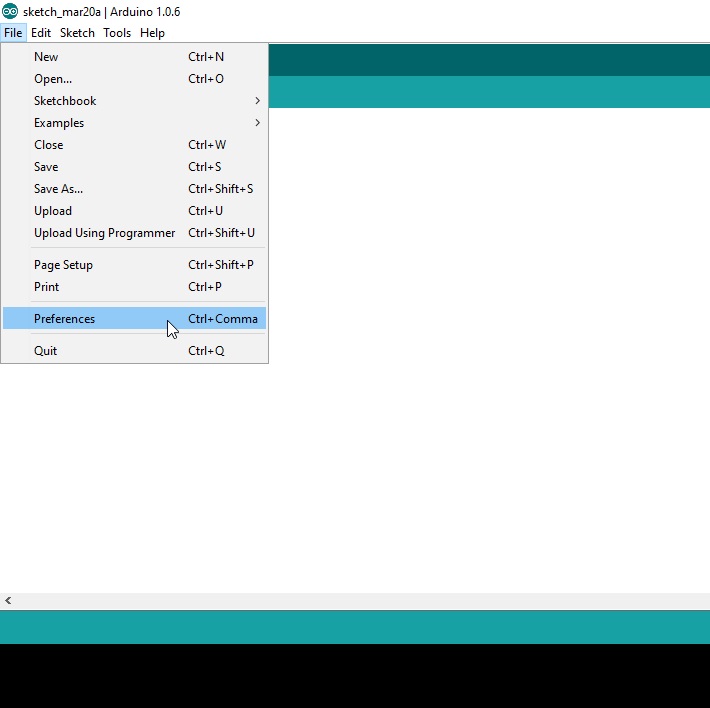Choose Upload Using Programmer
The image size is (710, 708).
click(x=134, y=233)
